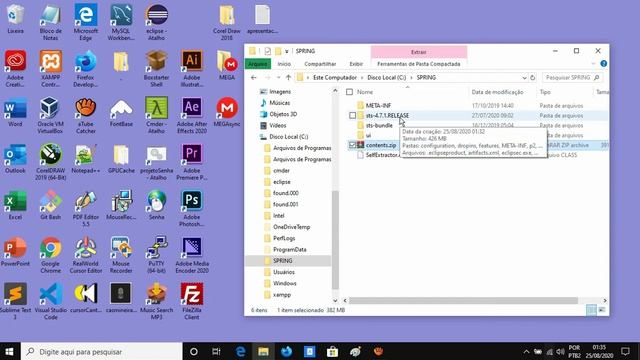Screen dimensions: 640x360
Task: Open the FileZilla Client shortcut
Action: click(x=192, y=302)
